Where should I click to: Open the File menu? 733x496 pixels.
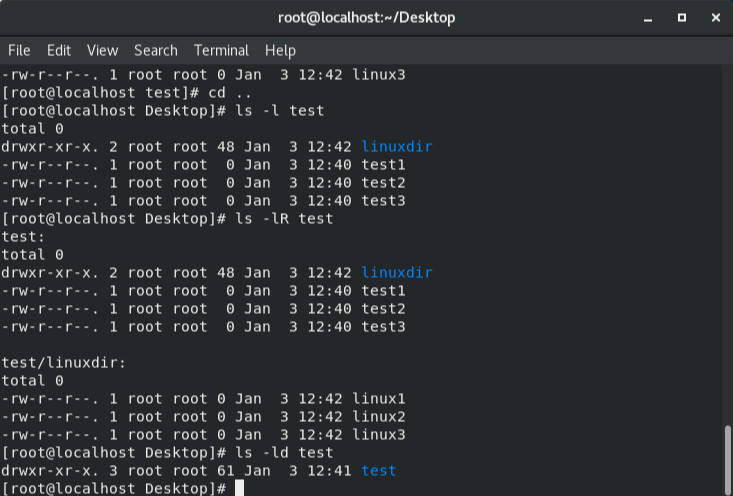(19, 50)
